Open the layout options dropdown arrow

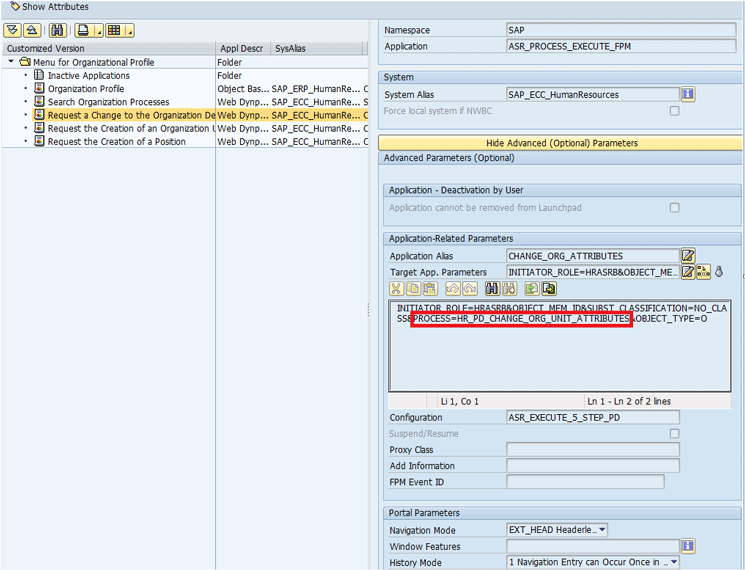[x=130, y=30]
